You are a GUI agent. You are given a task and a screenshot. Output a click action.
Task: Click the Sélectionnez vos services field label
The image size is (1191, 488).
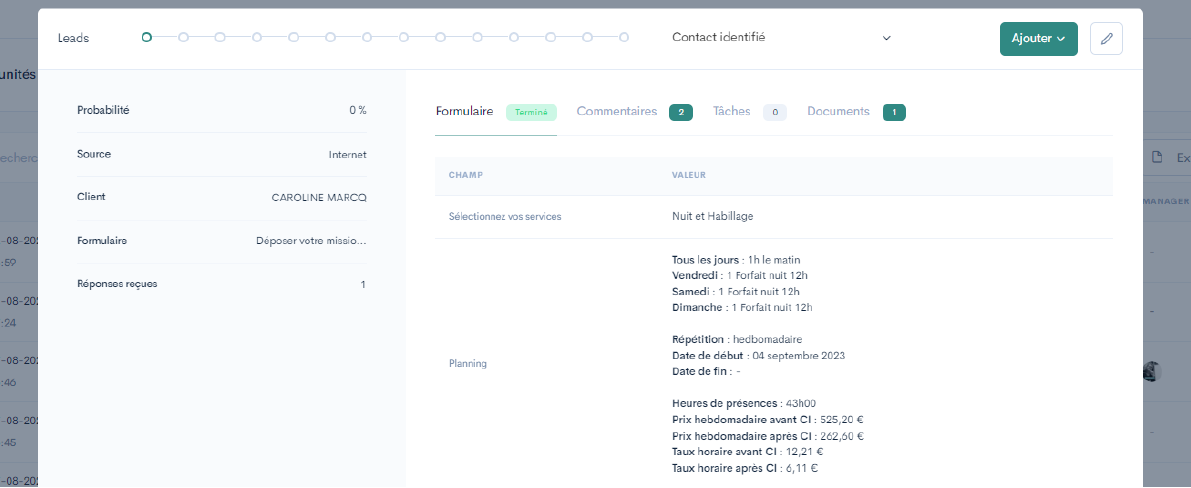(x=505, y=217)
